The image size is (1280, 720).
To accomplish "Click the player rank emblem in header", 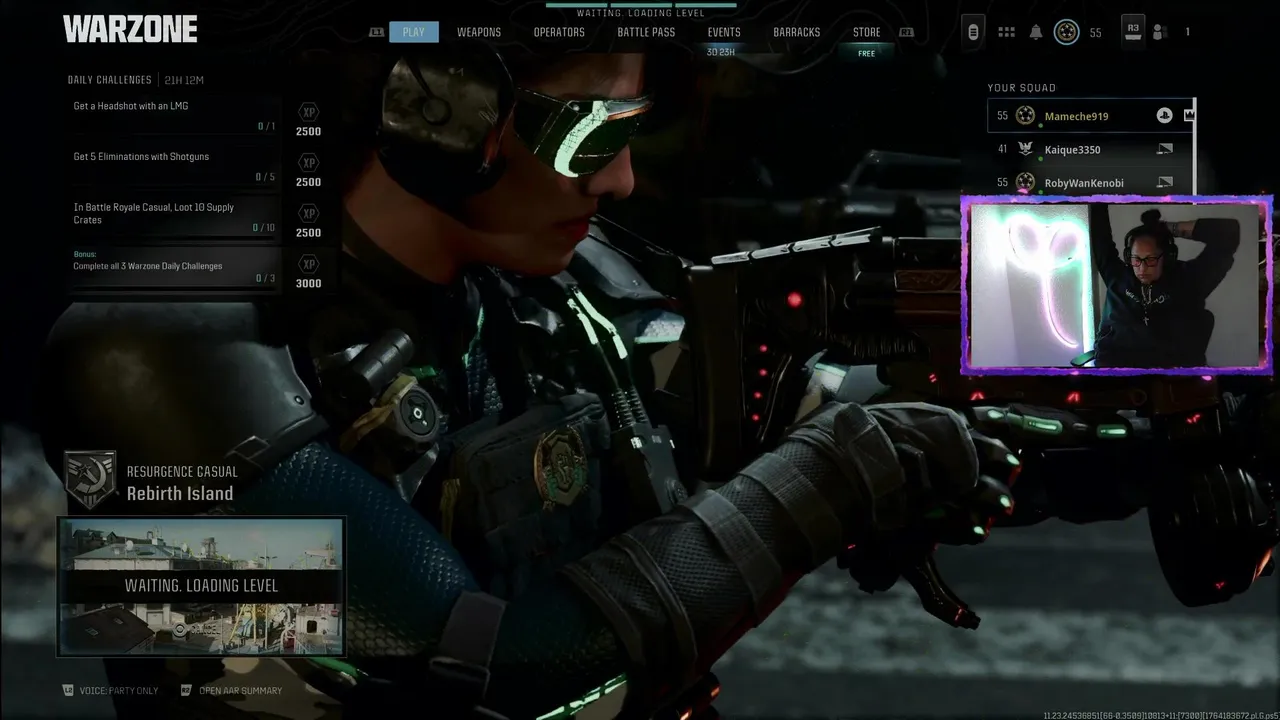I will 1067,32.
